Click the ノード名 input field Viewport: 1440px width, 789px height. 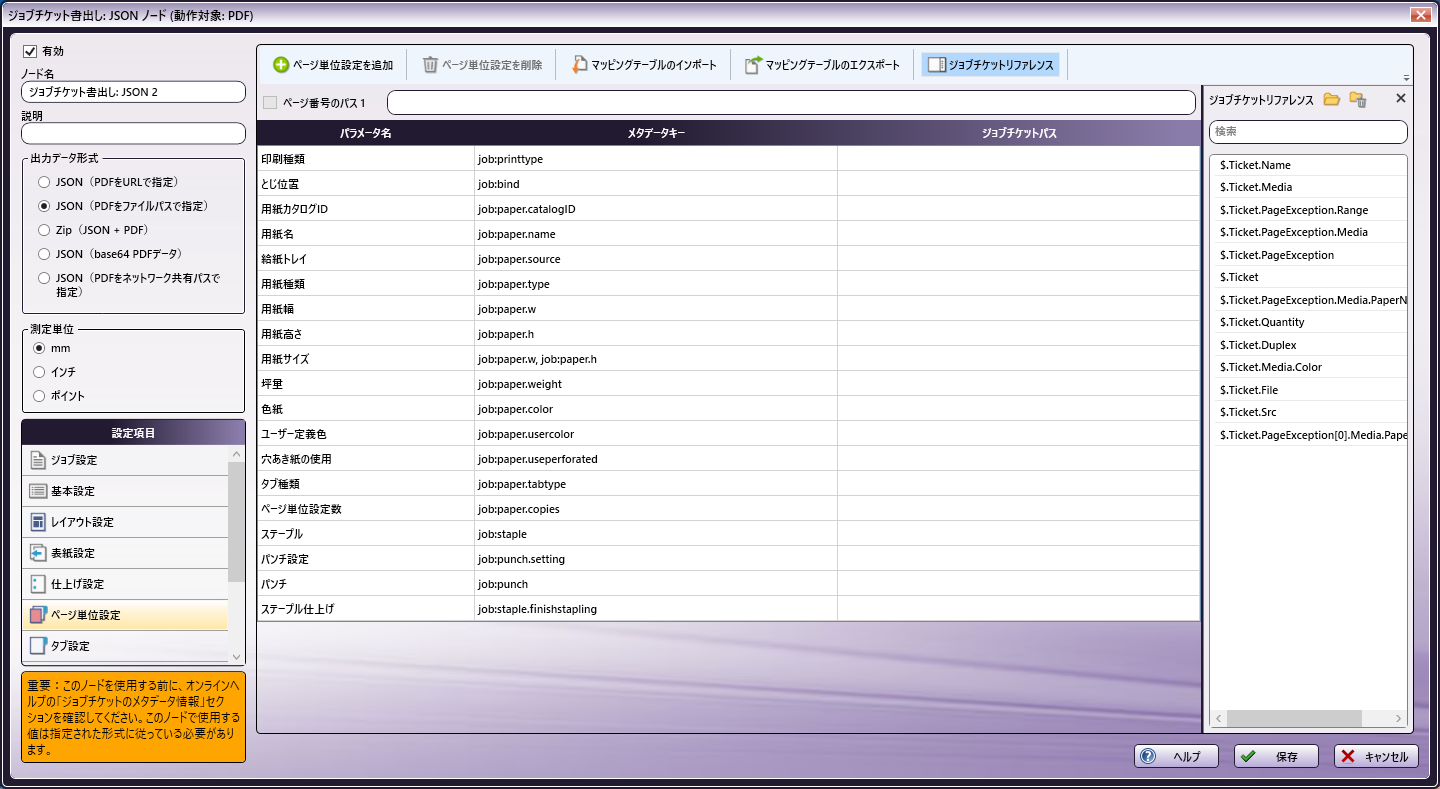(x=133, y=92)
